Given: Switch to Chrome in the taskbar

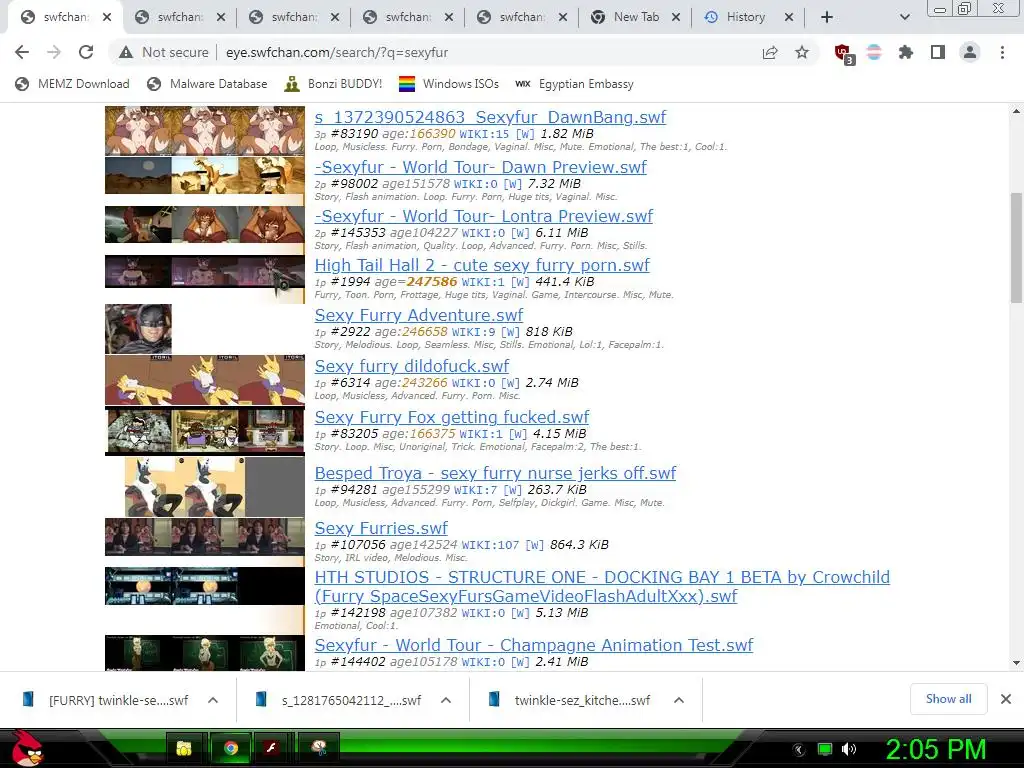Looking at the screenshot, I should click(x=230, y=748).
